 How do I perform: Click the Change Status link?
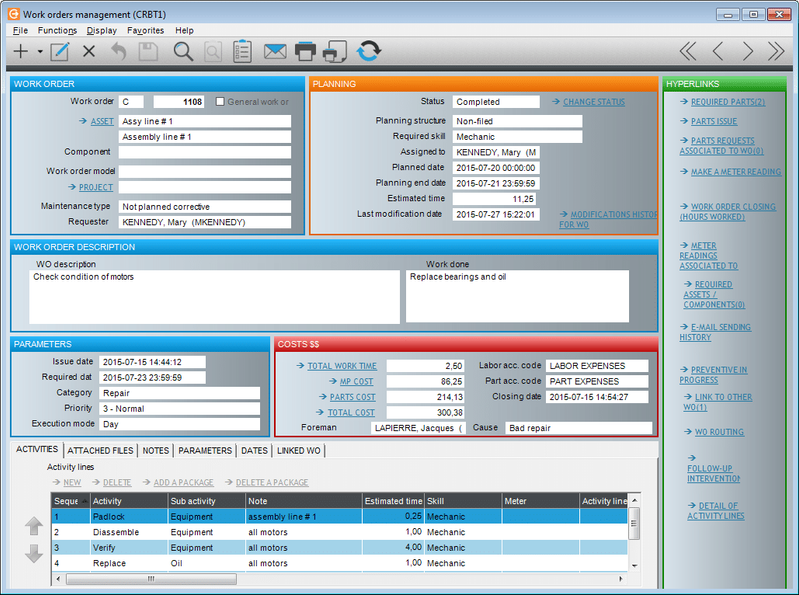[x=593, y=102]
